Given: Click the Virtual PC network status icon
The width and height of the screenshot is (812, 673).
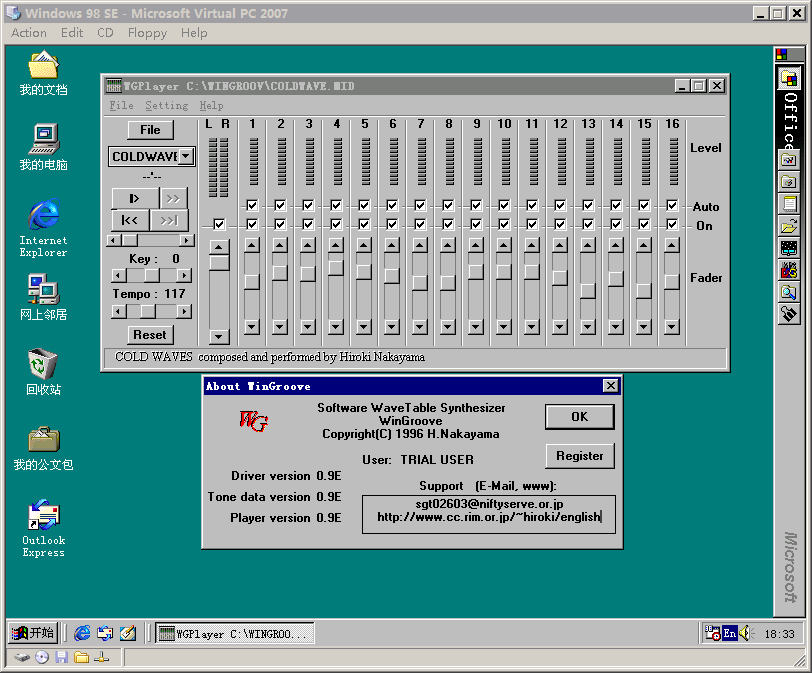Looking at the screenshot, I should tap(101, 657).
